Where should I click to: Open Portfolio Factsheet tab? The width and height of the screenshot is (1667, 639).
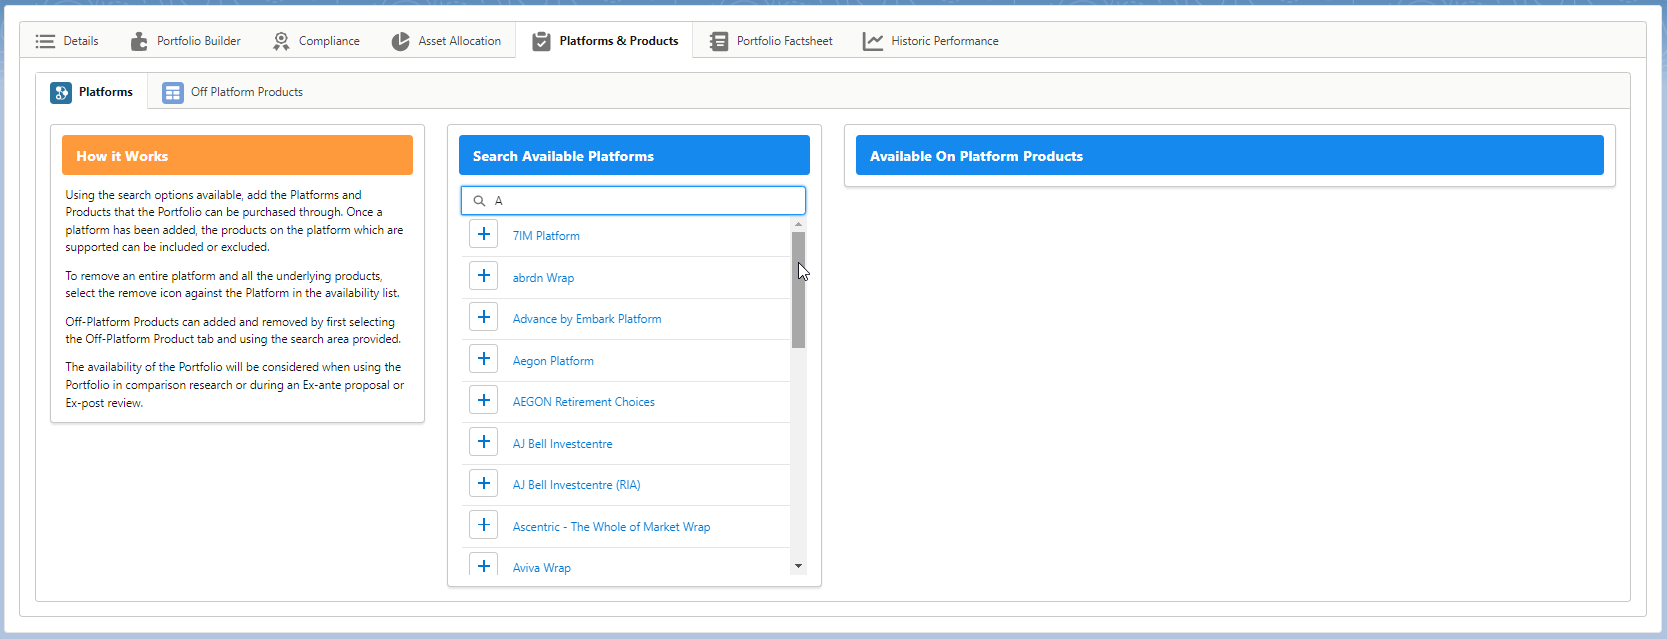[771, 41]
